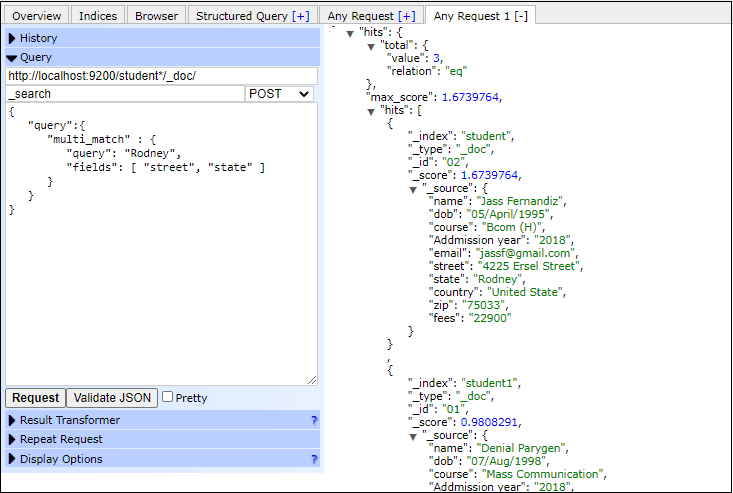
Task: Expand the Repeat Request section
Action: click(x=163, y=439)
